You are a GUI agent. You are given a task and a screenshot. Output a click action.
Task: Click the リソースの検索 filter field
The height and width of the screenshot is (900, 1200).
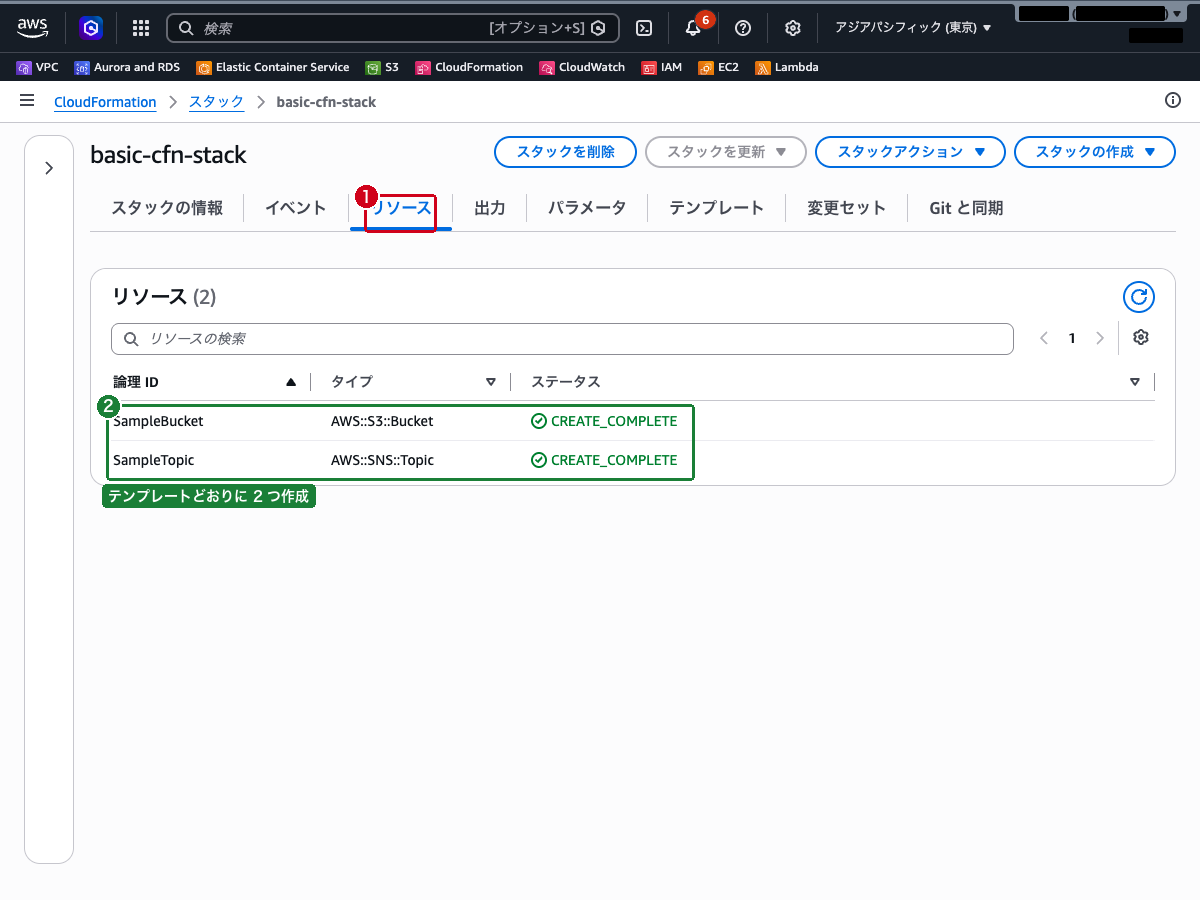(x=562, y=339)
